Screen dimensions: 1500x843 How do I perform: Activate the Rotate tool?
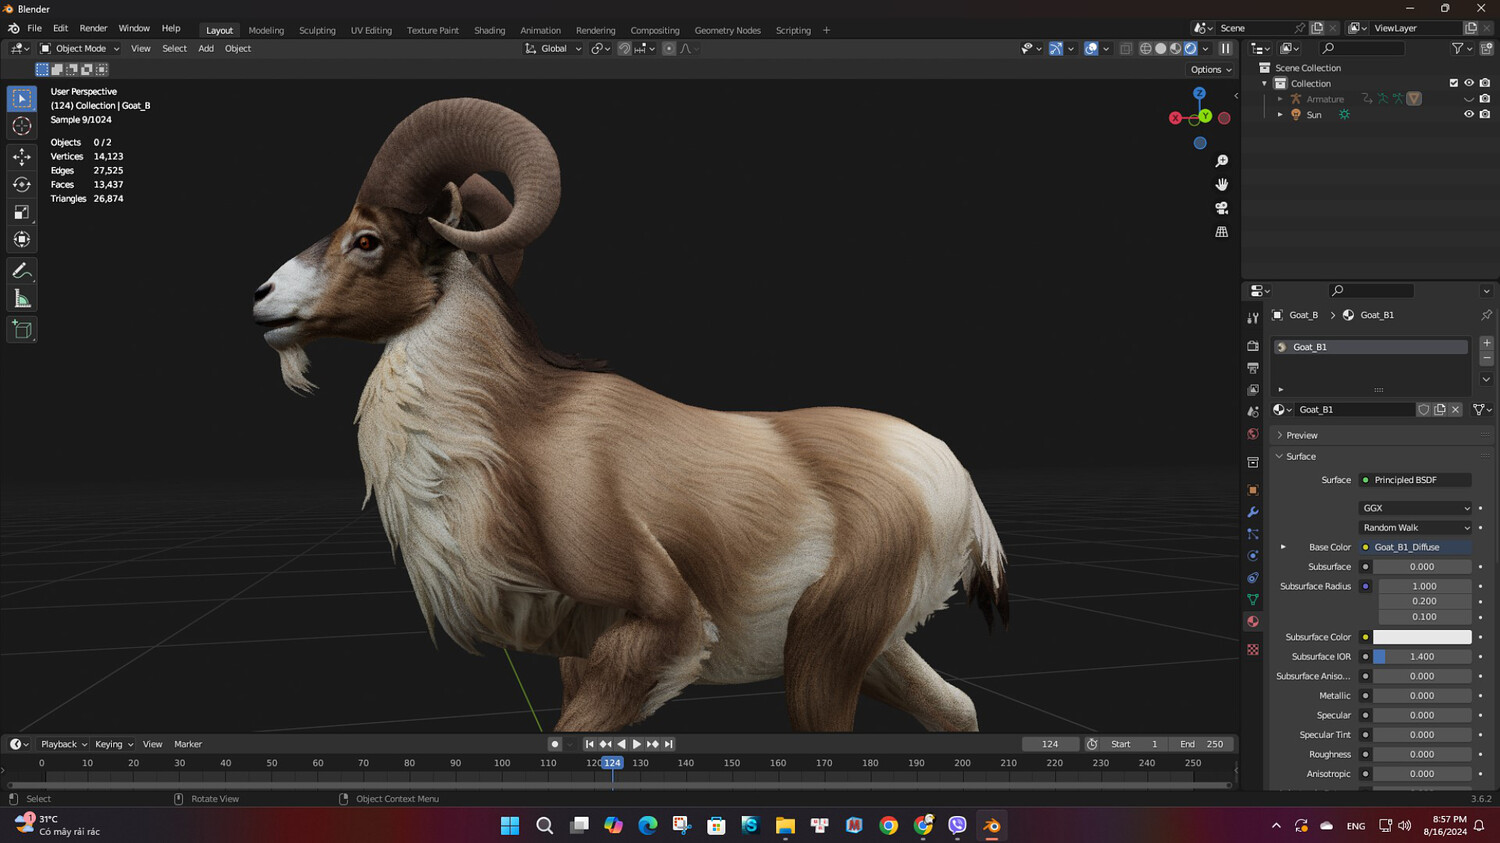[x=22, y=184]
